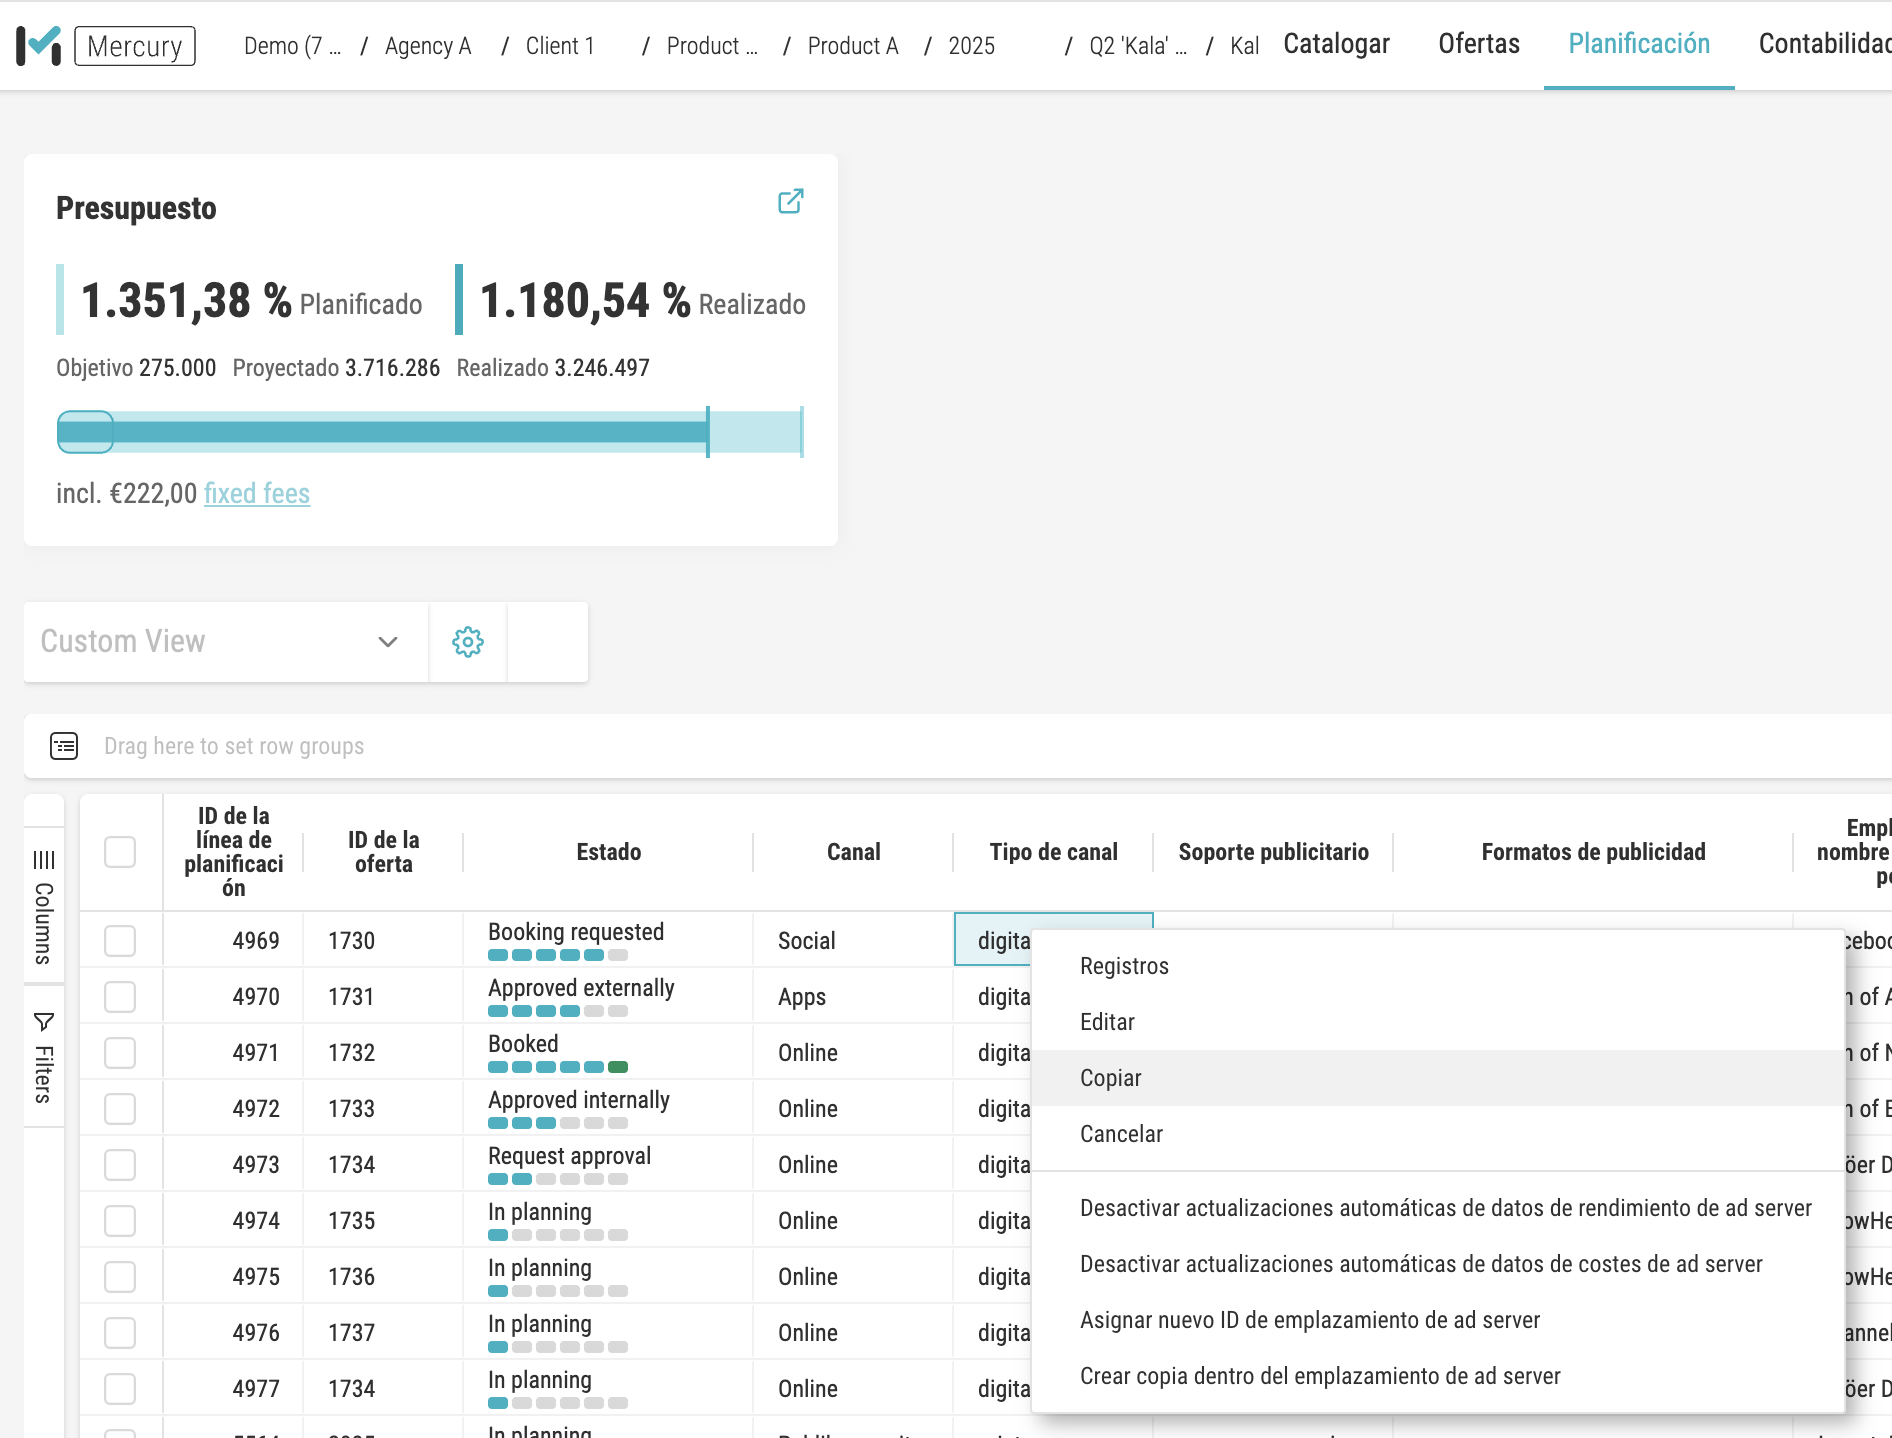Click the Realizado marker on budget bar
The image size is (1892, 1438).
coord(708,432)
